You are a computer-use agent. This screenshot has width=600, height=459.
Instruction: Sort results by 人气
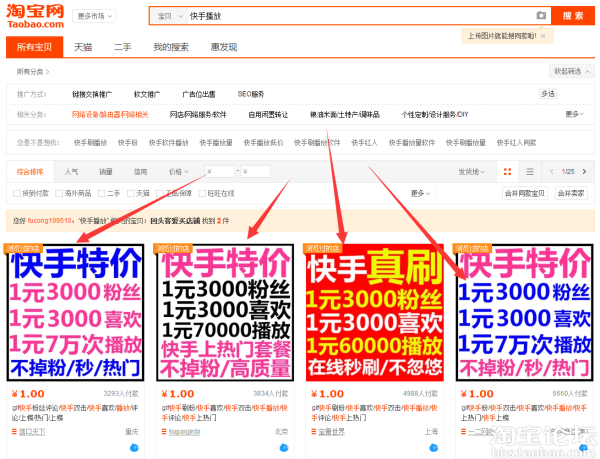tap(71, 171)
